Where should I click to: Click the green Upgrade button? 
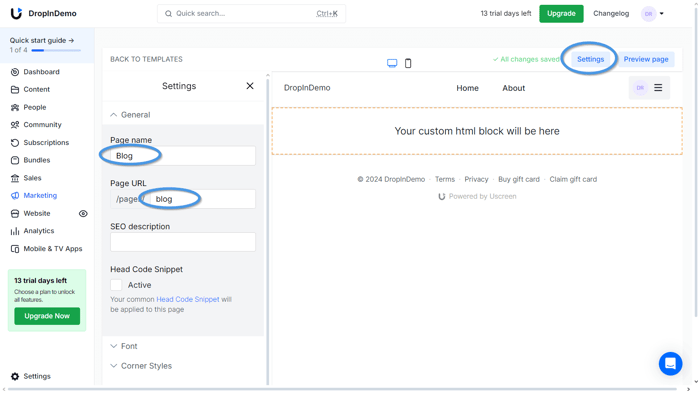[561, 14]
